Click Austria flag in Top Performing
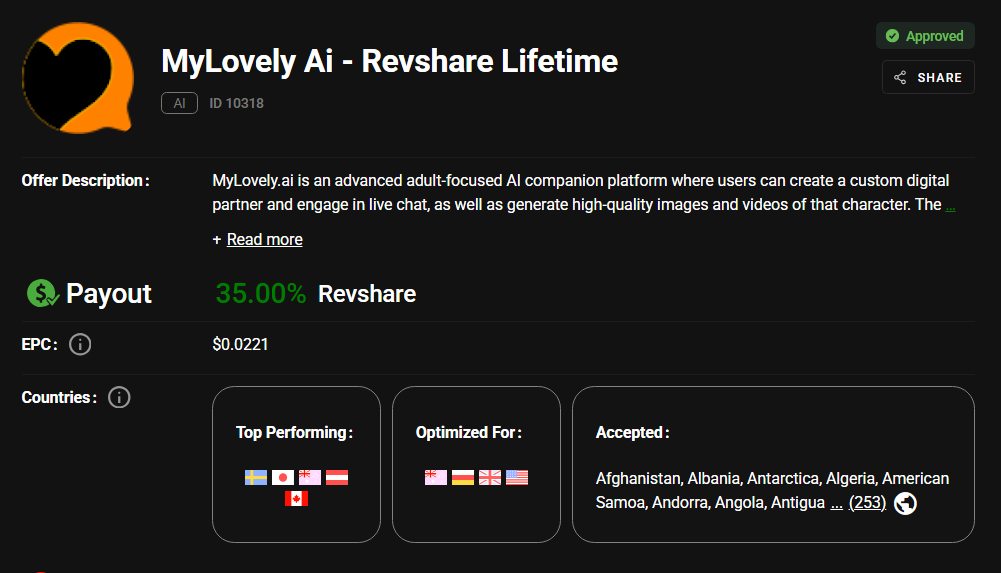Screen dimensions: 1001x573 [337, 477]
